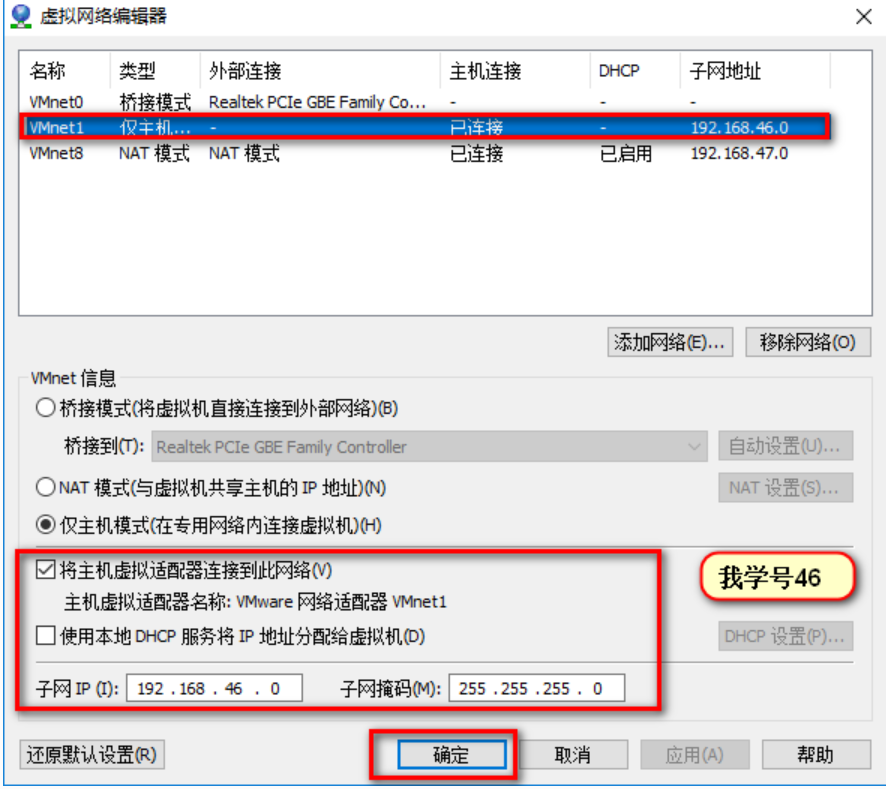The height and width of the screenshot is (789, 886).
Task: Select the VMnet8 NAT network row
Action: pos(425,153)
